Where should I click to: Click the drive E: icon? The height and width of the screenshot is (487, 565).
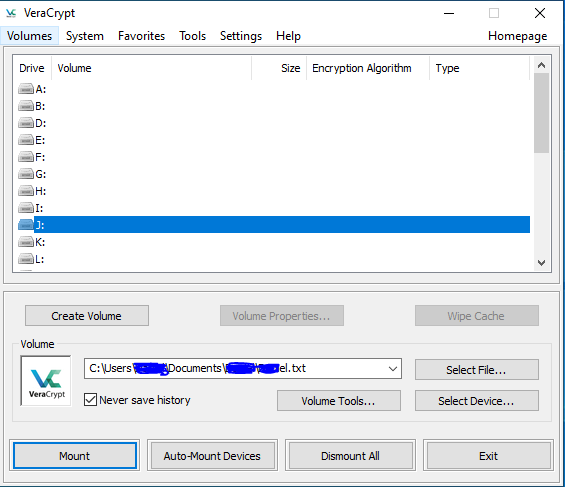[x=26, y=140]
